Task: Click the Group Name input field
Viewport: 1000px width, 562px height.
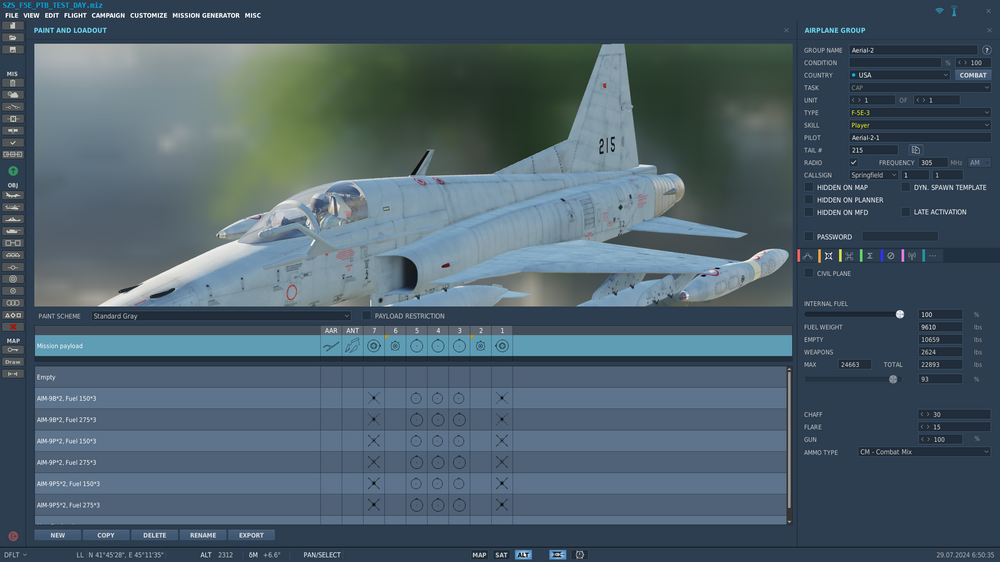Action: pyautogui.click(x=913, y=50)
